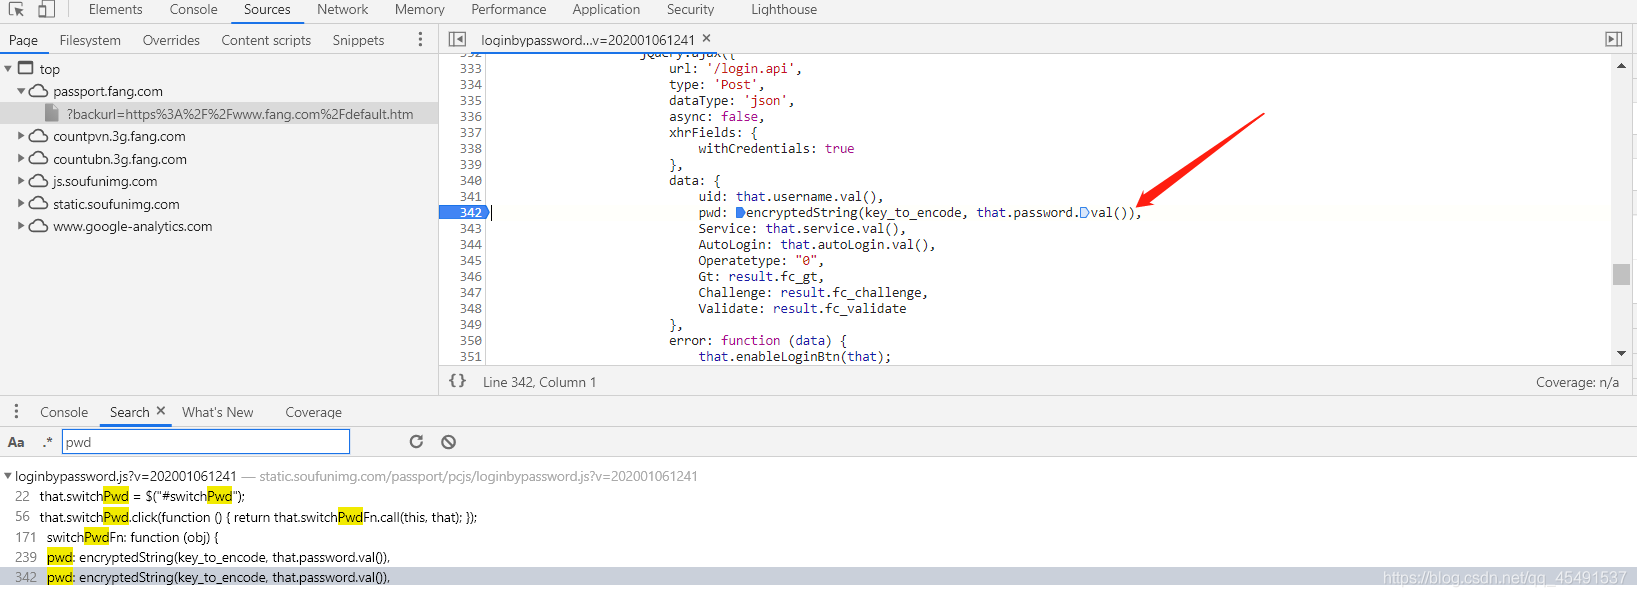The image size is (1637, 597).
Task: Click the code editor scrollbar thumb
Action: click(1621, 273)
